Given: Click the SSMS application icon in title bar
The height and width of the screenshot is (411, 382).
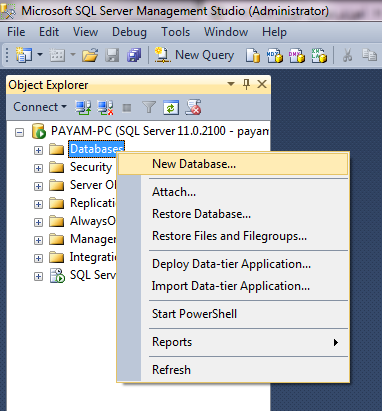Looking at the screenshot, I should coord(8,11).
